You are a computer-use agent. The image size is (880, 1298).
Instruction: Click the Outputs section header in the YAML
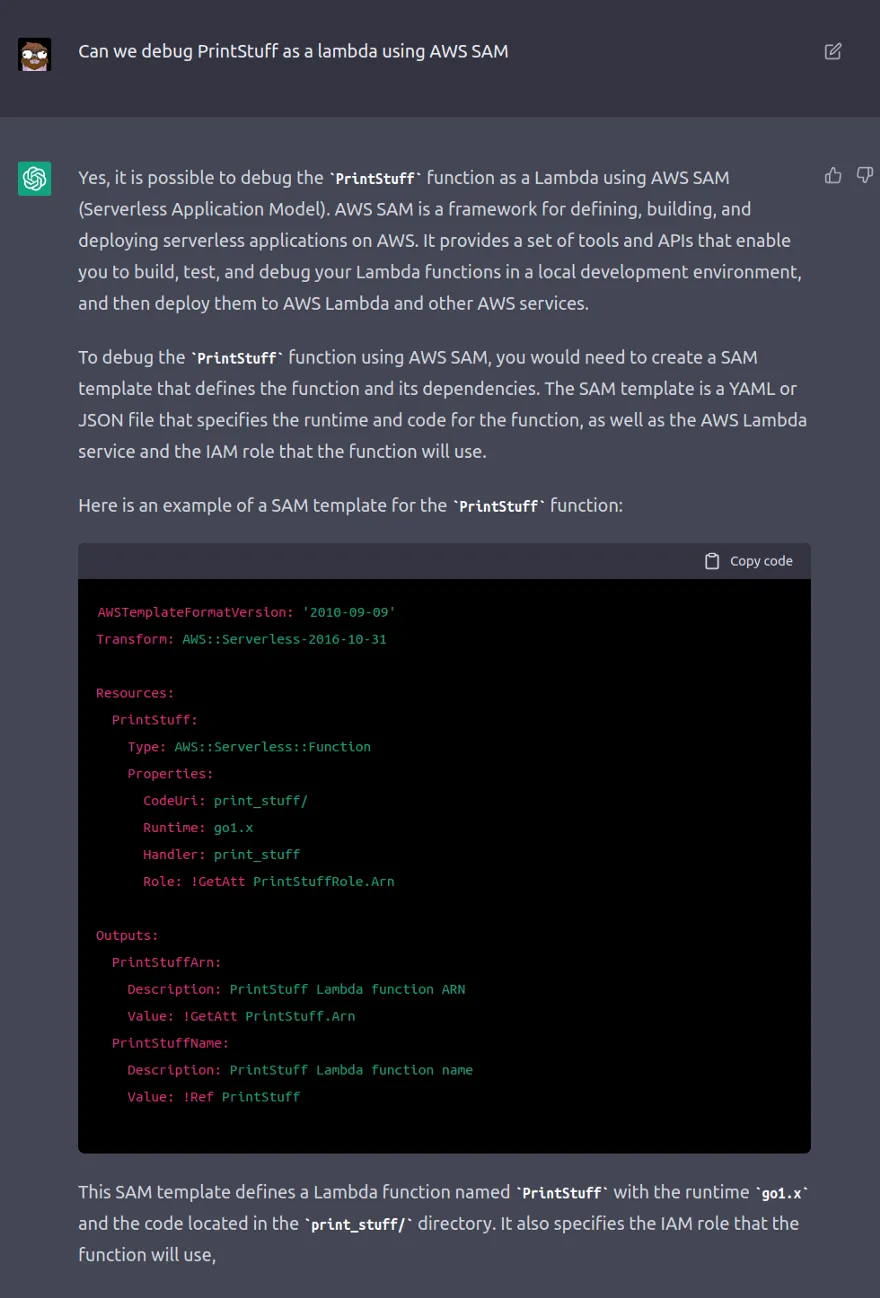[x=126, y=935]
